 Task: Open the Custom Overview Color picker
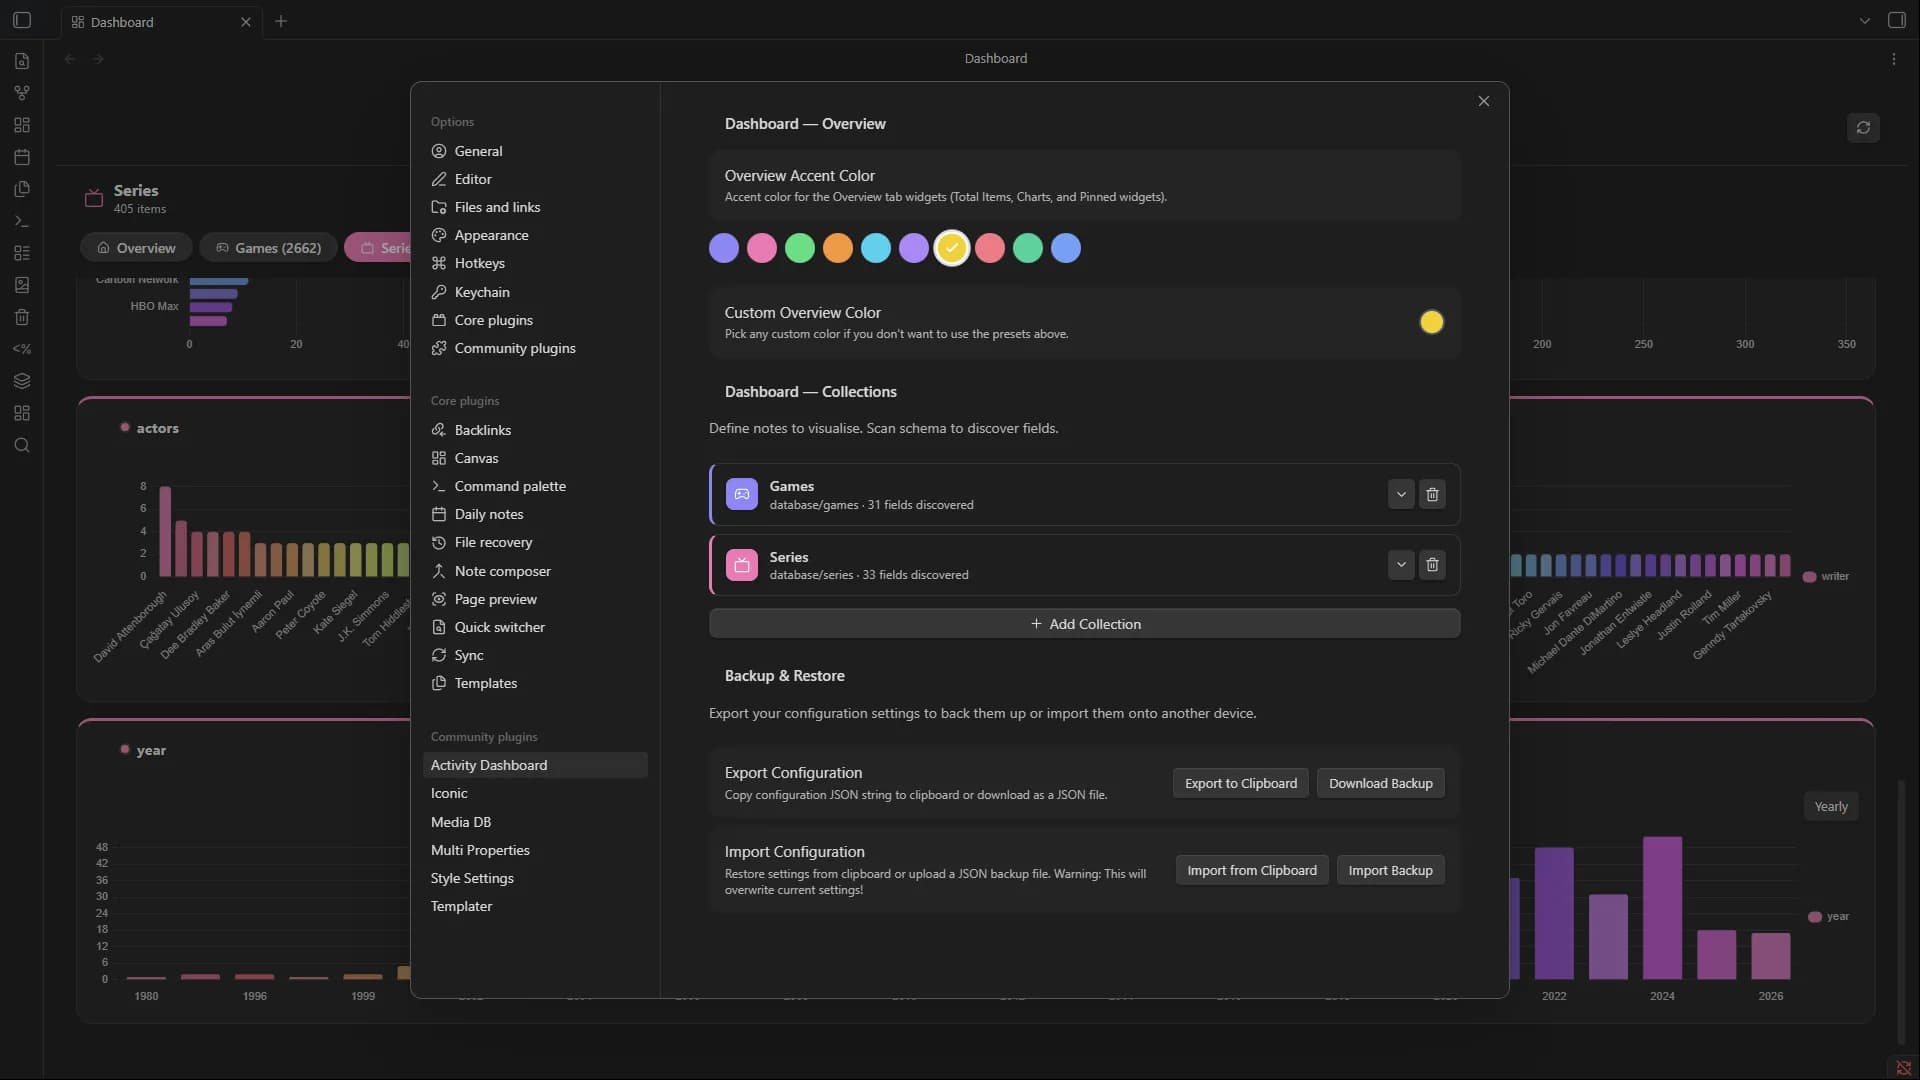pyautogui.click(x=1432, y=322)
